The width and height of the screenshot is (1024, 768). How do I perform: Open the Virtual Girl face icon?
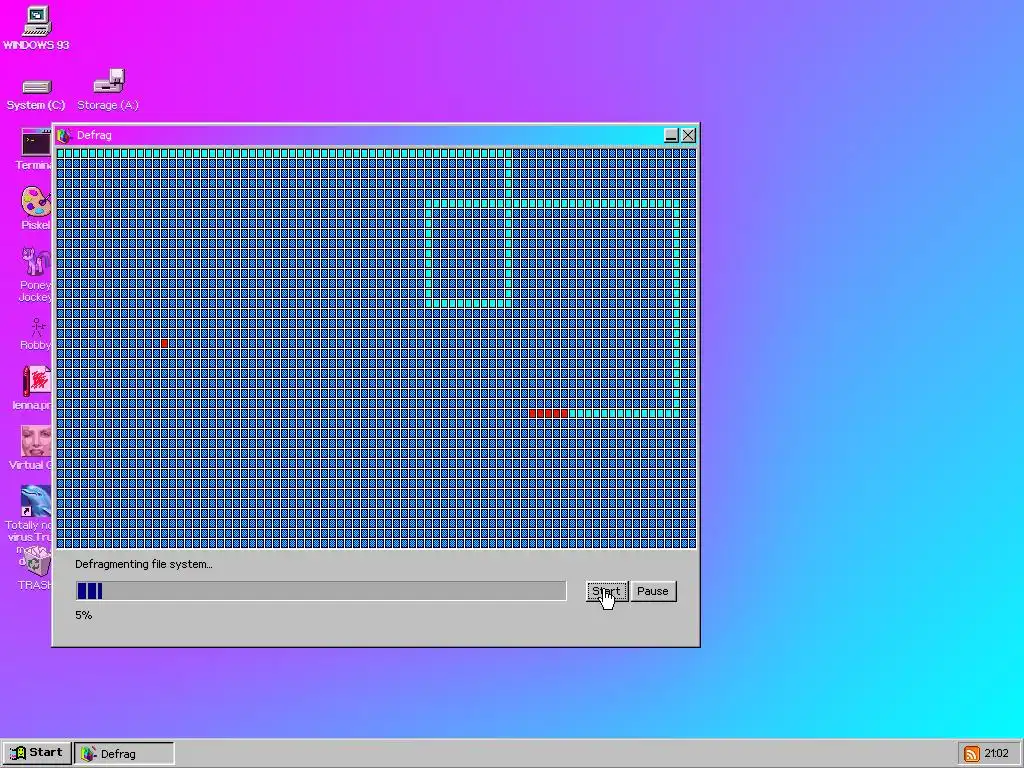(x=35, y=447)
